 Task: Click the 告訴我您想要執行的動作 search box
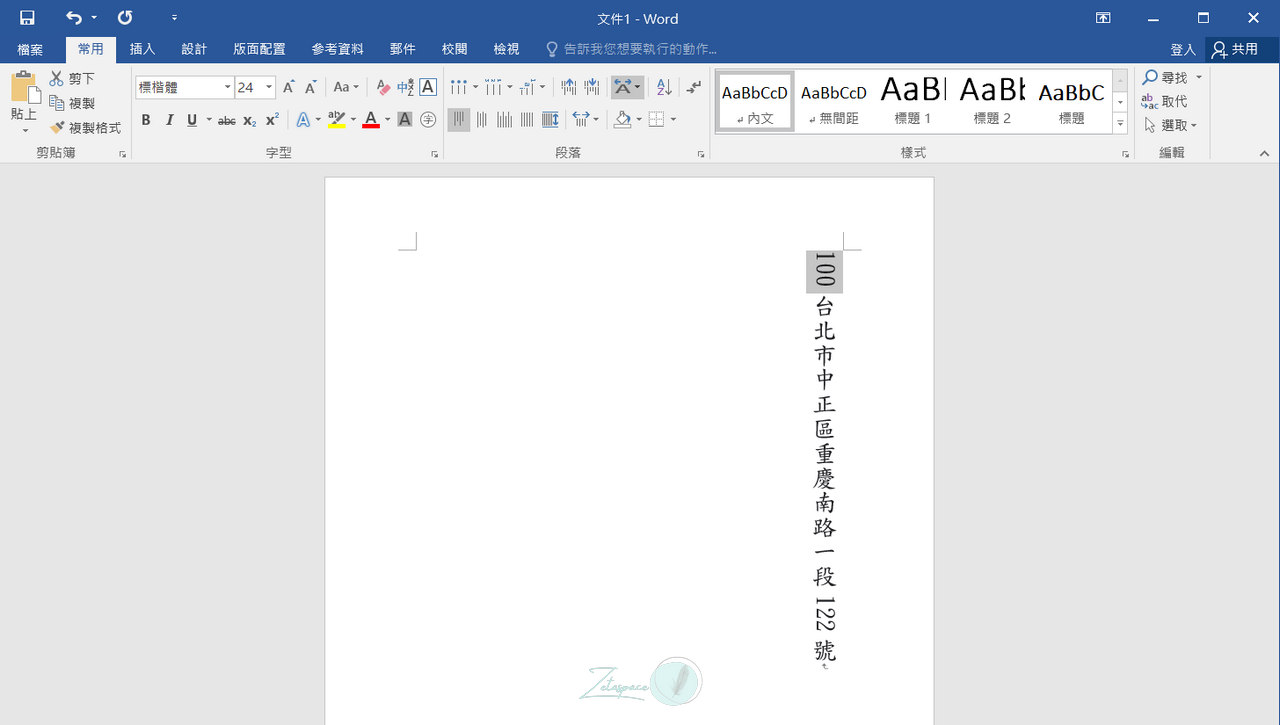click(631, 49)
